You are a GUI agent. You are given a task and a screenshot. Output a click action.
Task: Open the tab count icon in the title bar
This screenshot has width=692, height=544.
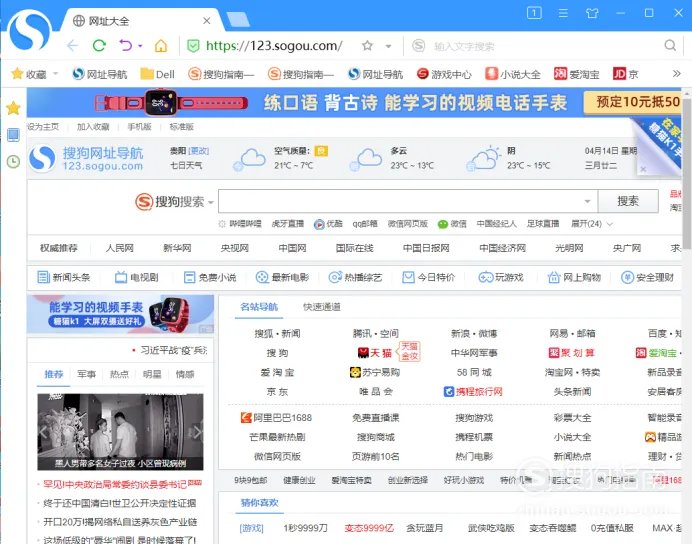[534, 13]
